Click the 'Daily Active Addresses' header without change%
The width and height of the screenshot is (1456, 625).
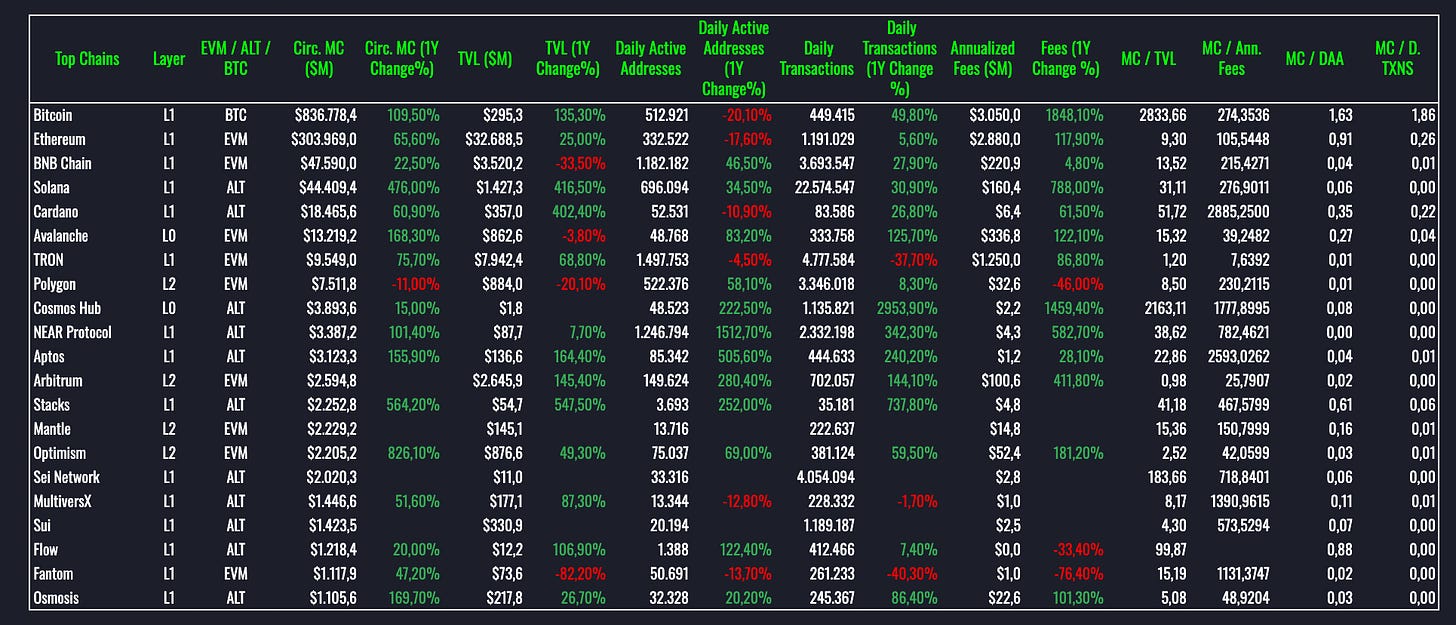(651, 59)
